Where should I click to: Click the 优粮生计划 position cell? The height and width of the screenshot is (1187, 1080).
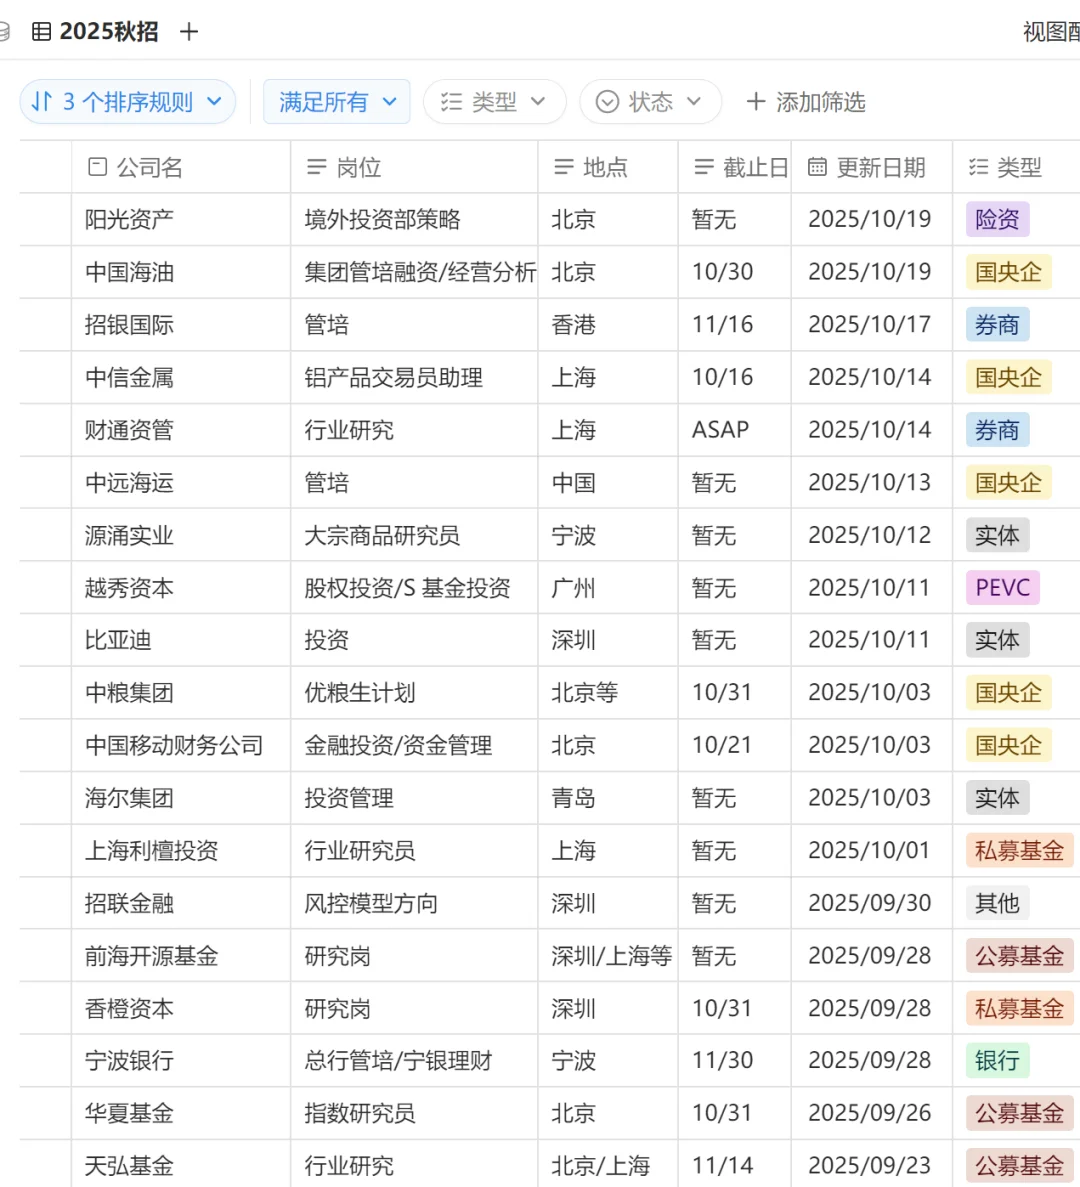(x=414, y=693)
